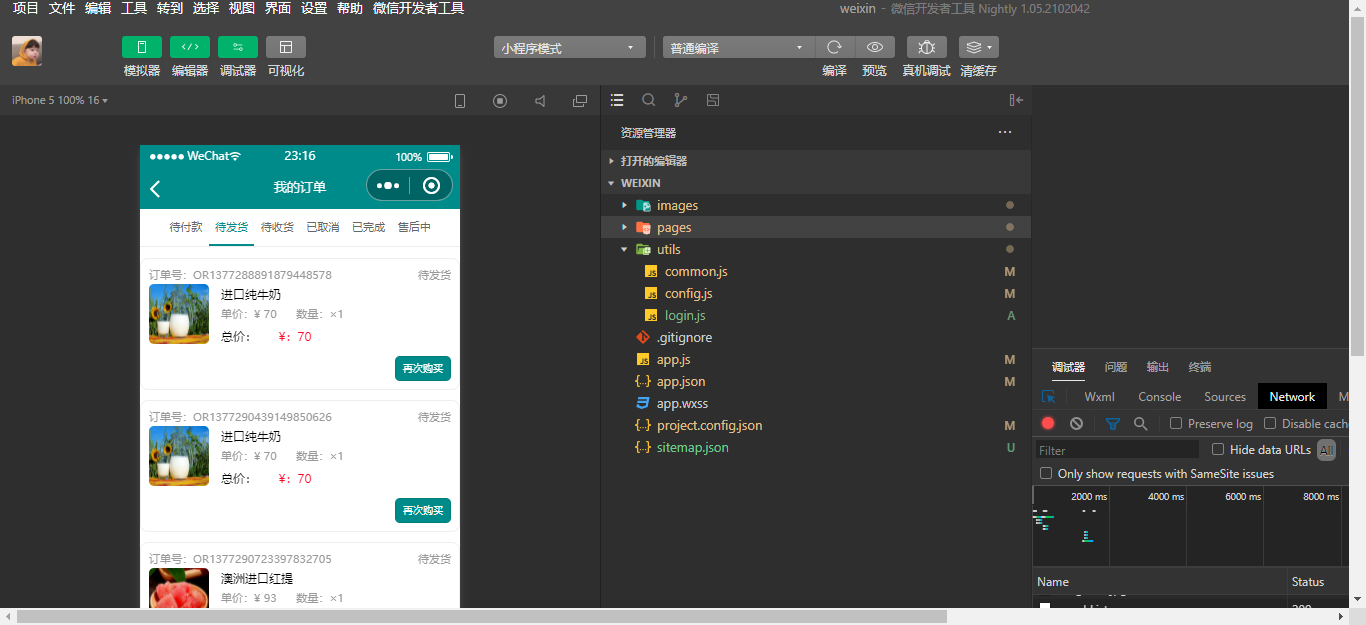The height and width of the screenshot is (625, 1366).
Task: Click the preview eye icon
Action: pos(875,47)
